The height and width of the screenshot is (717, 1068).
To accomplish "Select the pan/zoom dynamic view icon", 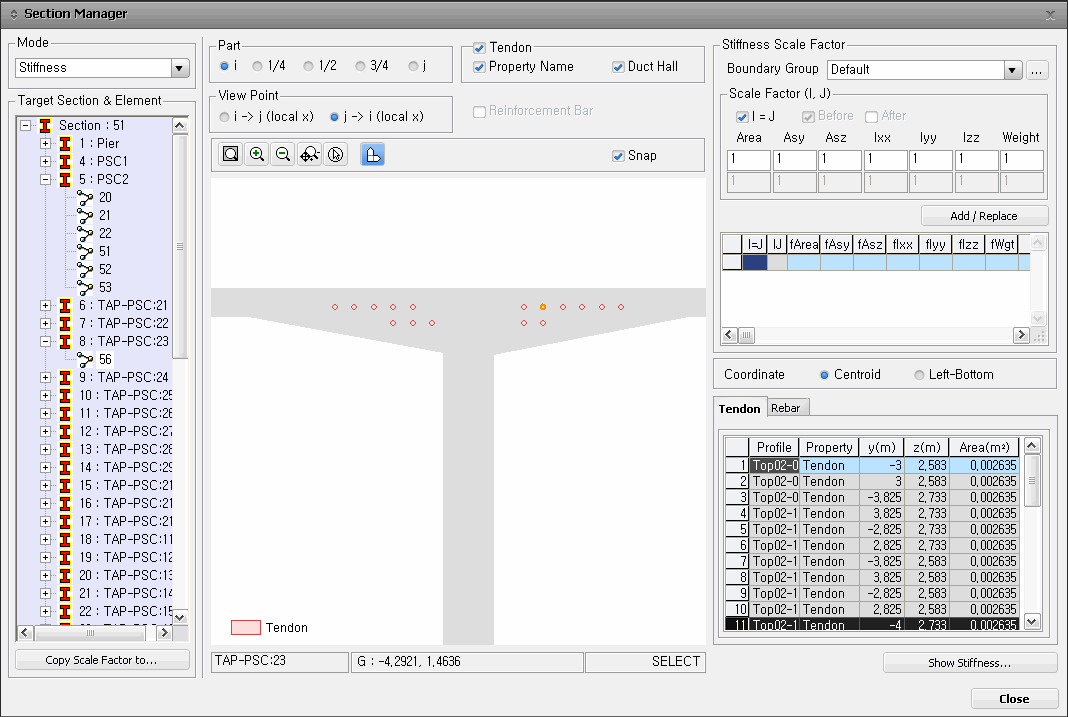I will pyautogui.click(x=309, y=155).
